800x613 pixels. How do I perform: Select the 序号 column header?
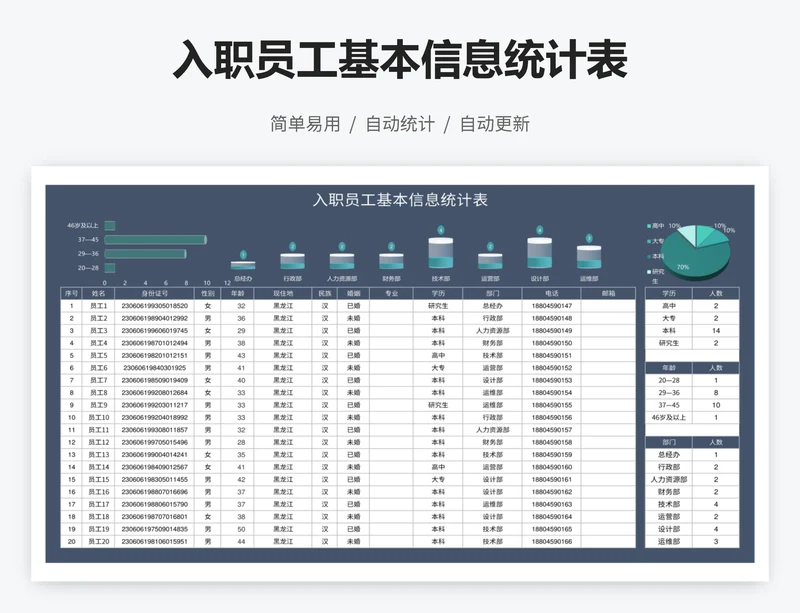71,293
